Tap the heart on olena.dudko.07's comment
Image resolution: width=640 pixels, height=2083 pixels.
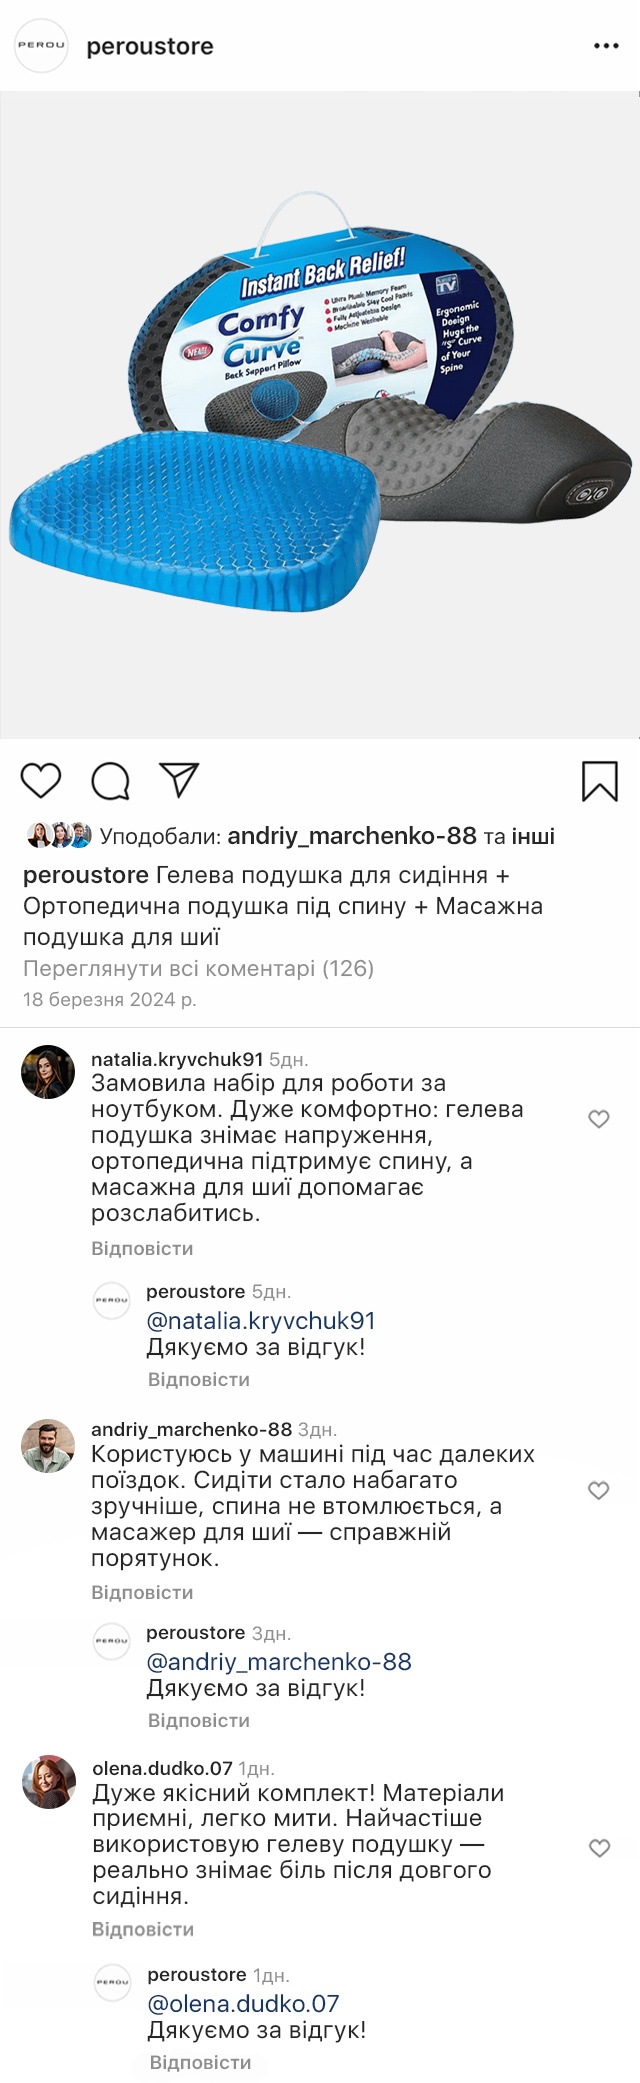coord(599,1848)
